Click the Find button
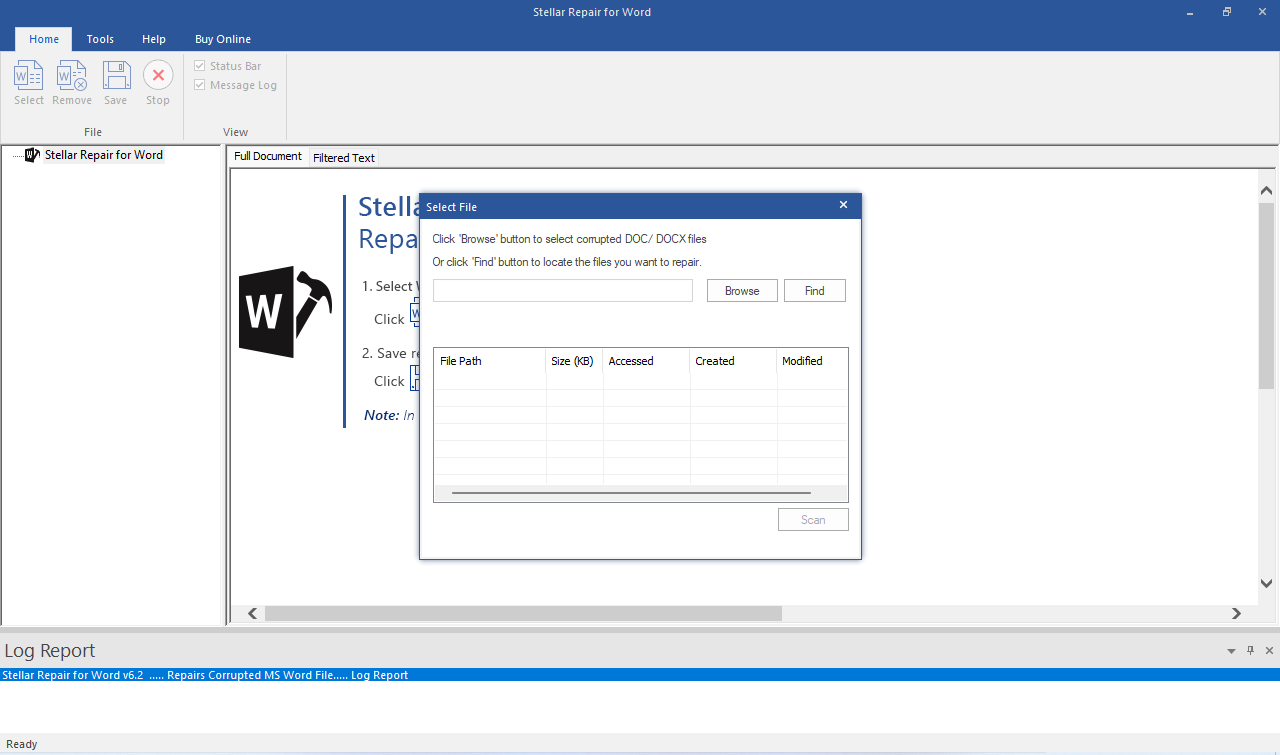1280x755 pixels. (815, 291)
